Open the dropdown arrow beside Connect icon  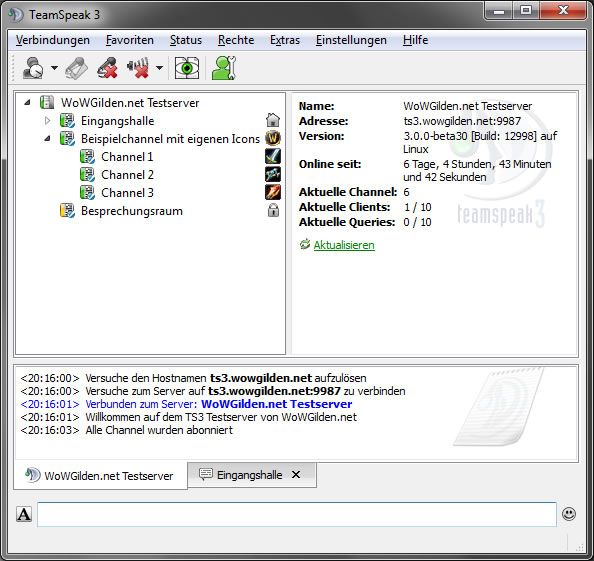(x=55, y=68)
